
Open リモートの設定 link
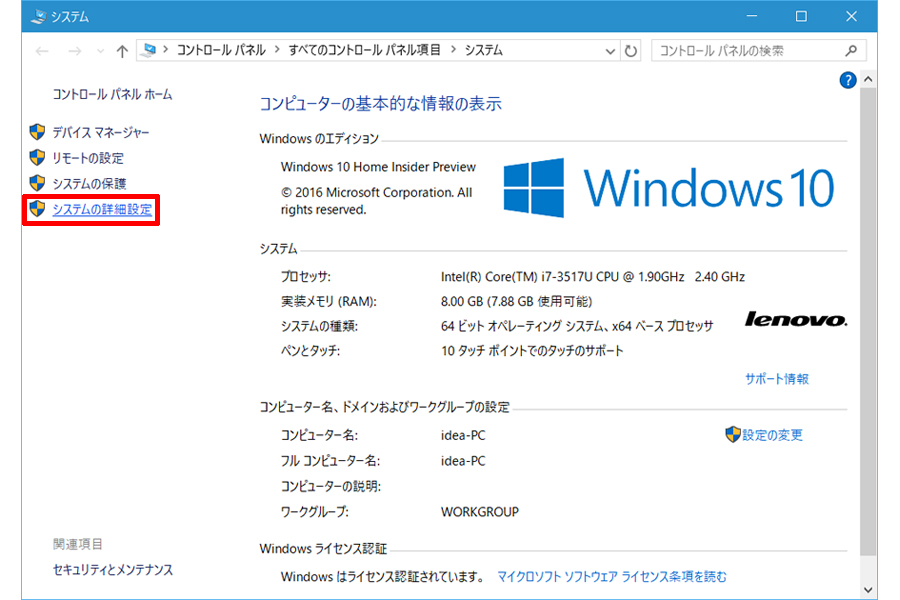click(x=88, y=158)
